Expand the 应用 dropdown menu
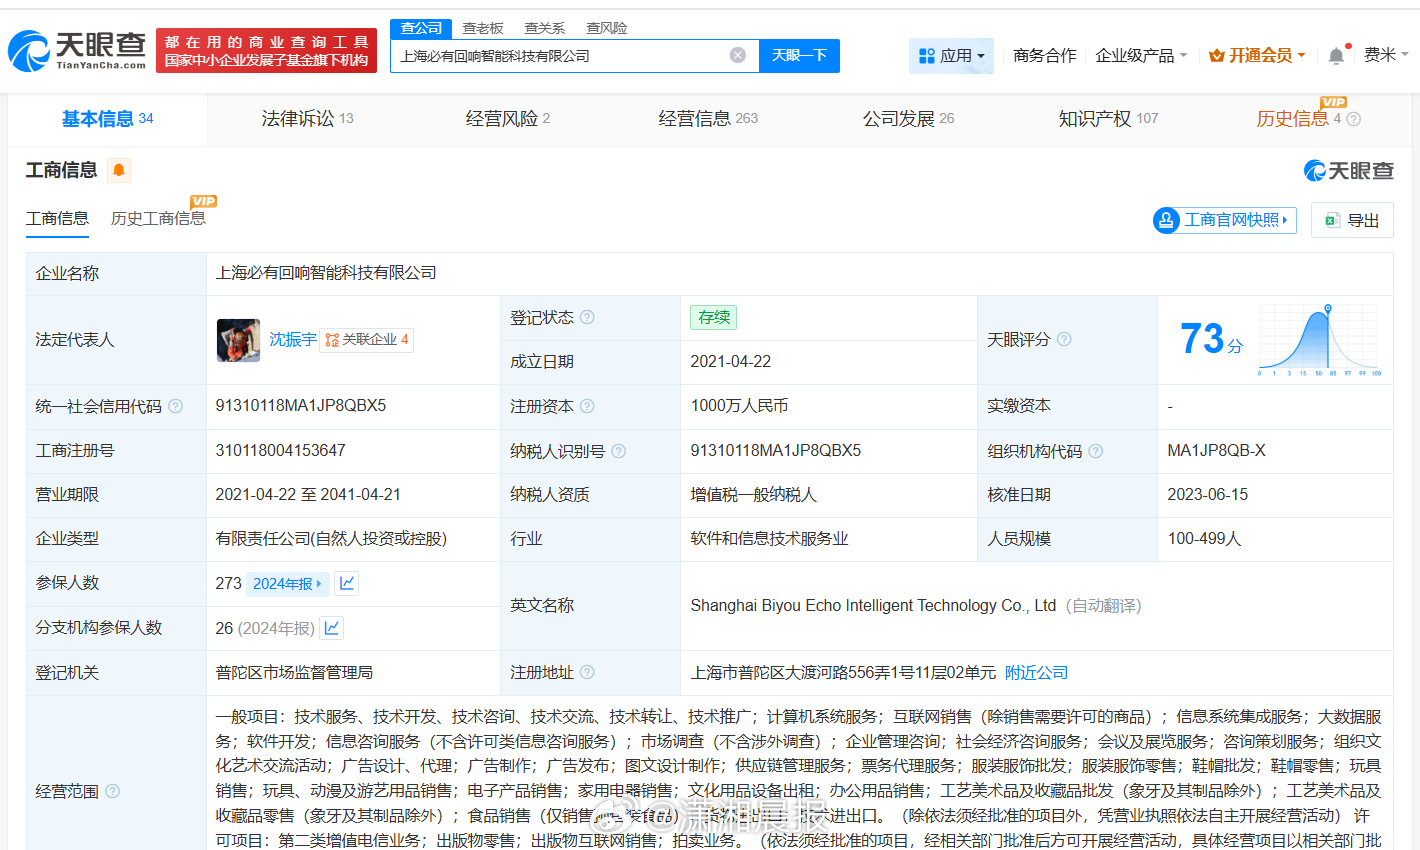This screenshot has height=850, width=1420. point(951,56)
